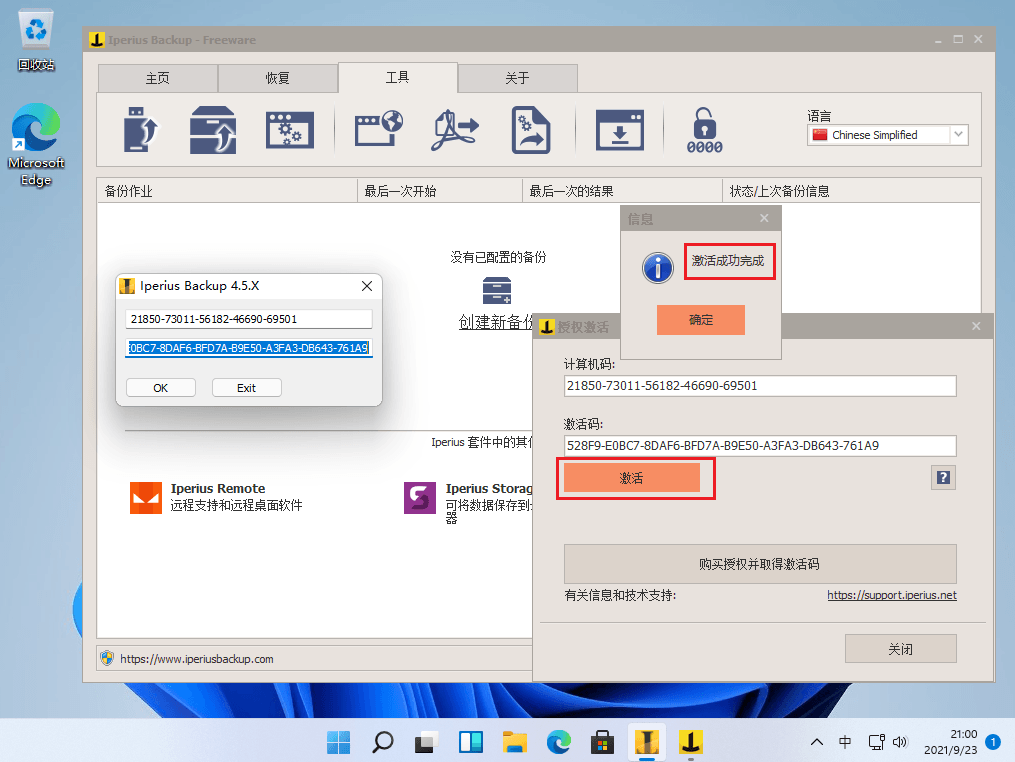1015x762 pixels.
Task: Click the USB drive backup toolbar icon
Action: click(140, 129)
